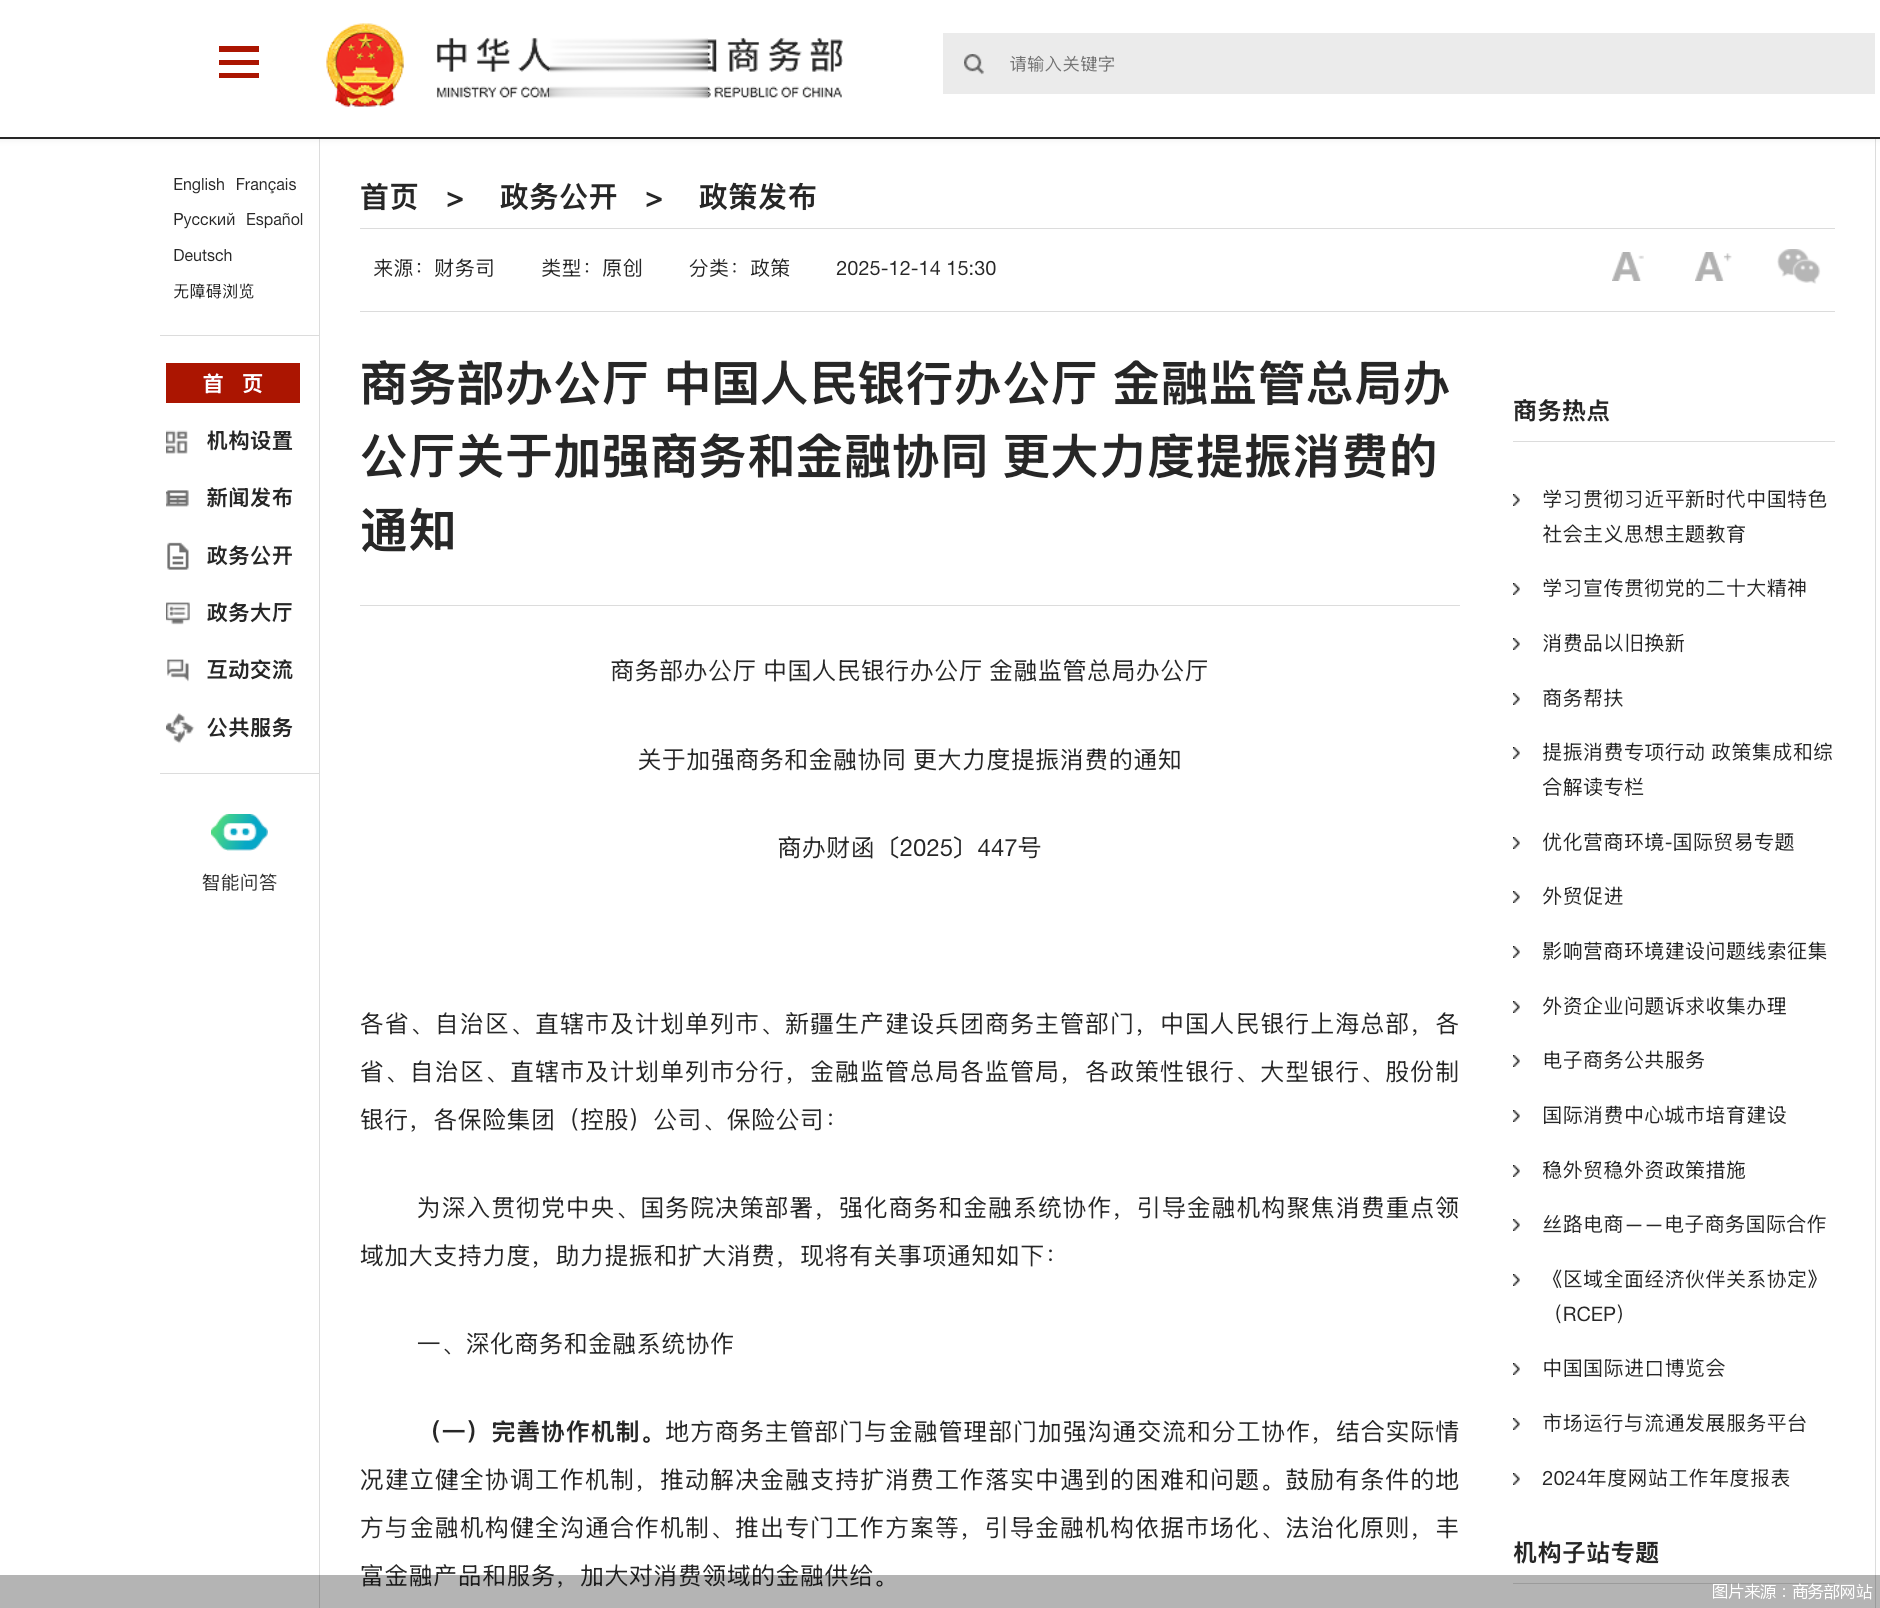Screen dimensions: 1880x1608
Task: Click the 政务大厅 screen icon
Action: [177, 613]
